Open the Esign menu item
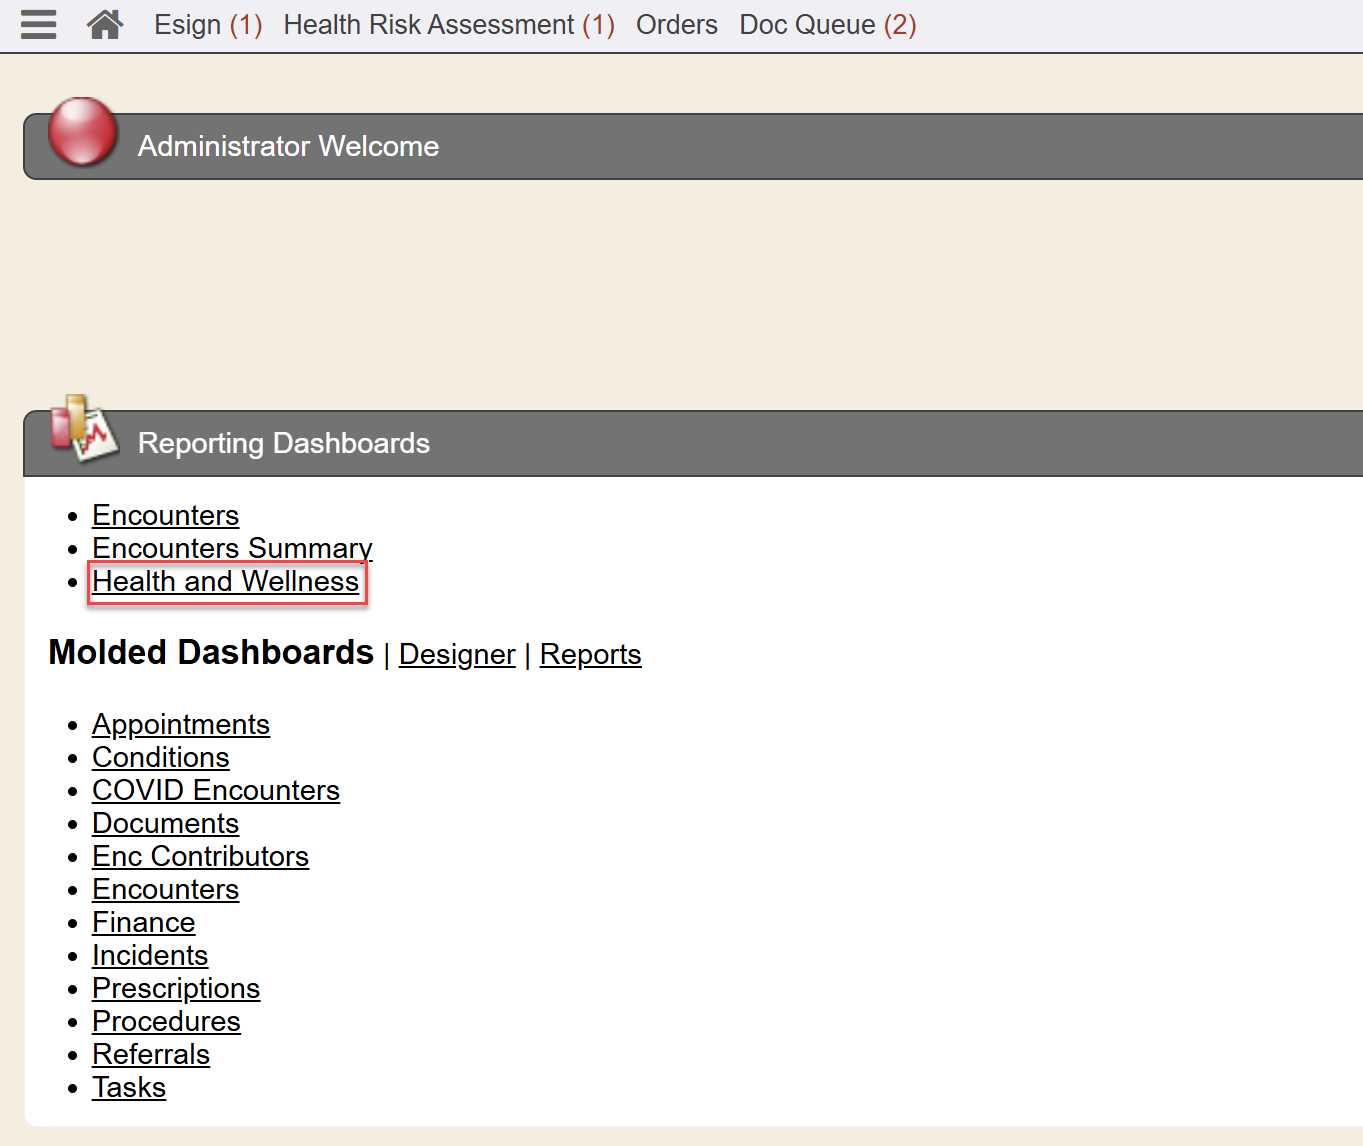Viewport: 1363px width, 1146px height. [x=207, y=25]
